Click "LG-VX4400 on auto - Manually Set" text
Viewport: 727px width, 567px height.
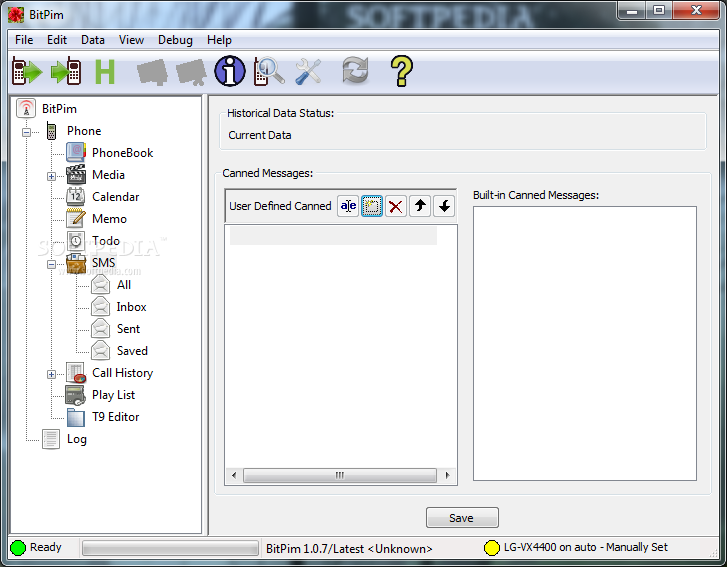(x=586, y=547)
